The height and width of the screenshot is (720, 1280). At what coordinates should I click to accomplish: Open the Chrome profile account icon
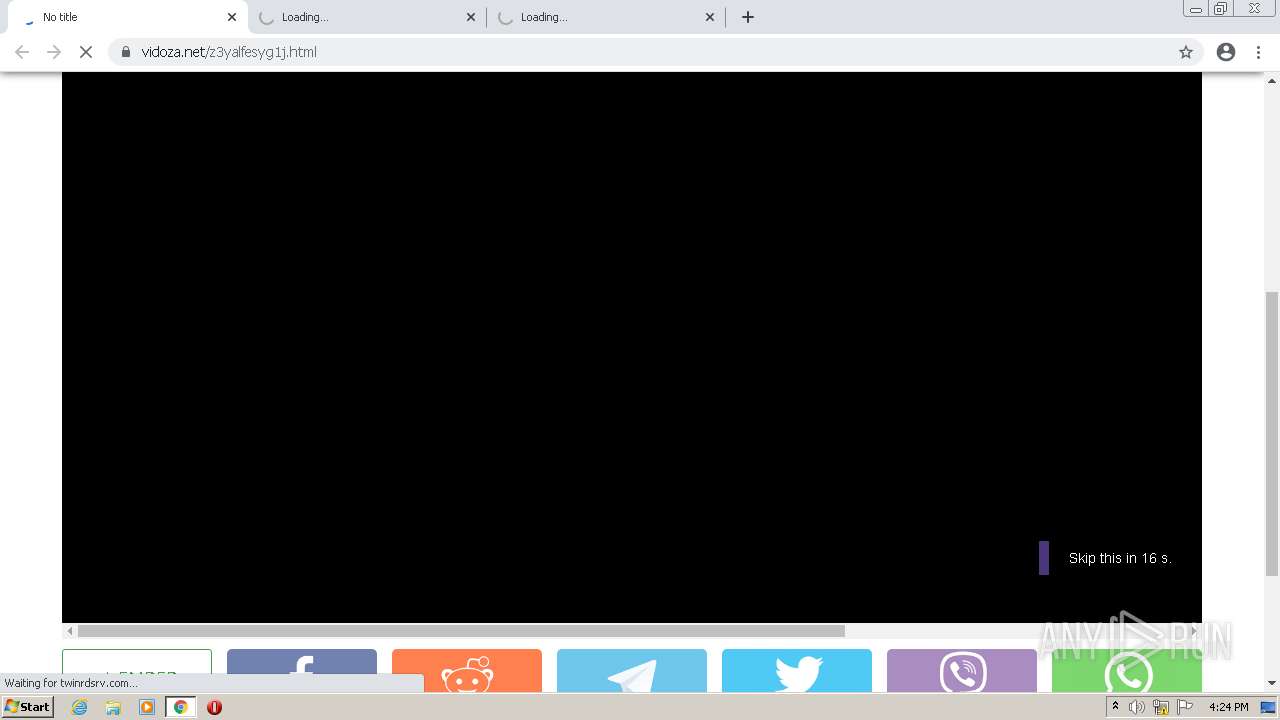[x=1226, y=52]
